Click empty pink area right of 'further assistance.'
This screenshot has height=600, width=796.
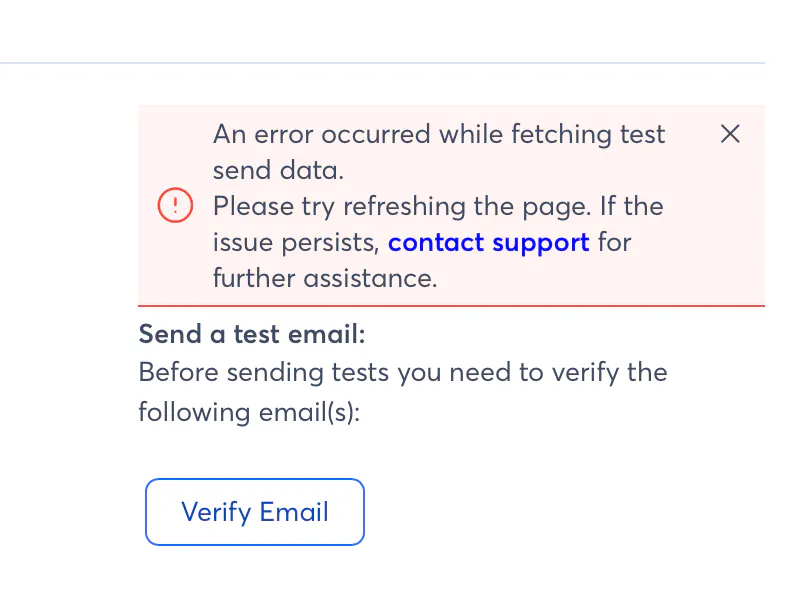point(600,278)
